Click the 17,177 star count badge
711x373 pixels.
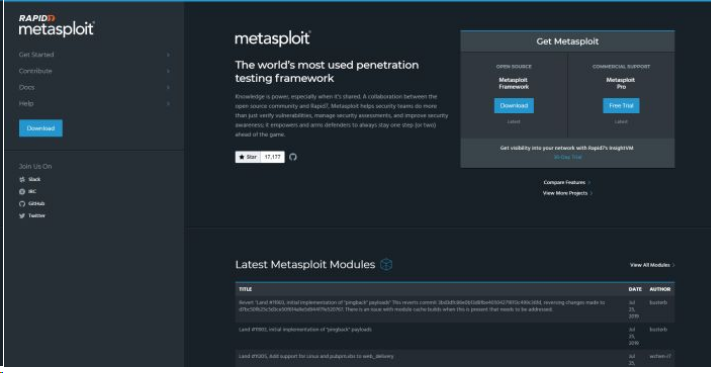[273, 157]
